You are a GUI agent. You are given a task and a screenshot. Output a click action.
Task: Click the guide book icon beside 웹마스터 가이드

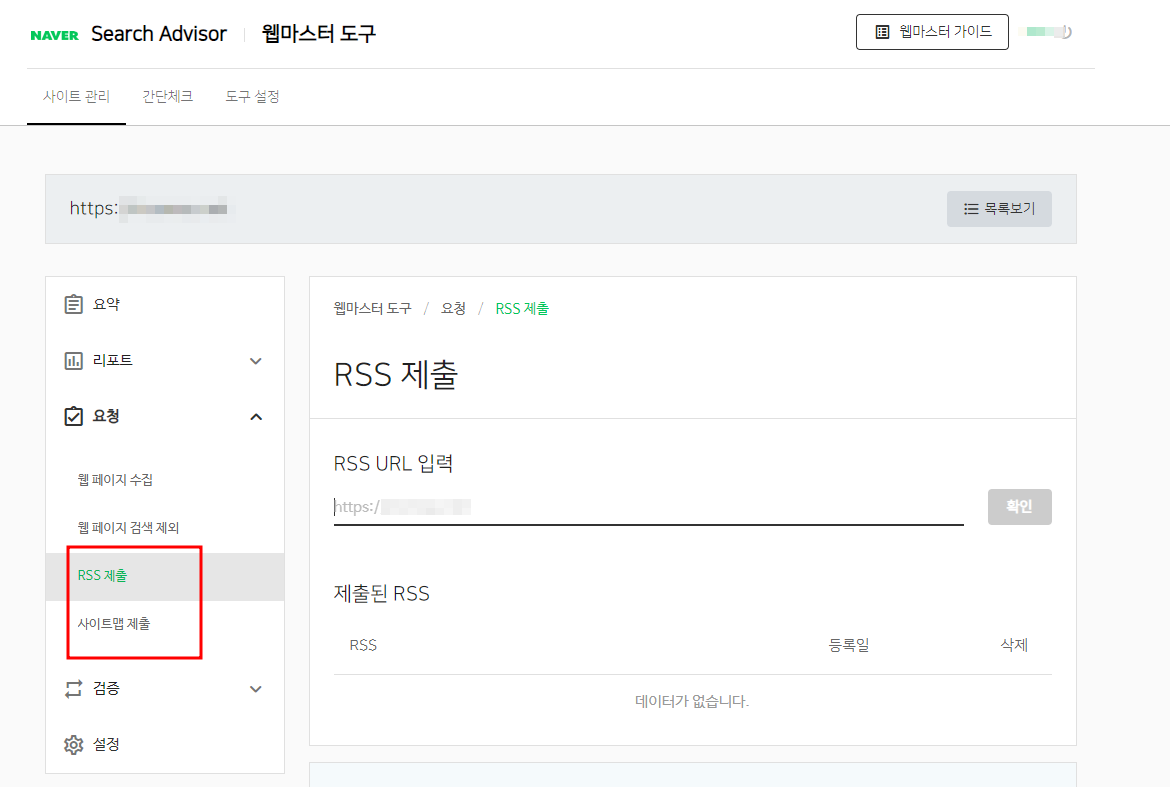click(x=881, y=31)
